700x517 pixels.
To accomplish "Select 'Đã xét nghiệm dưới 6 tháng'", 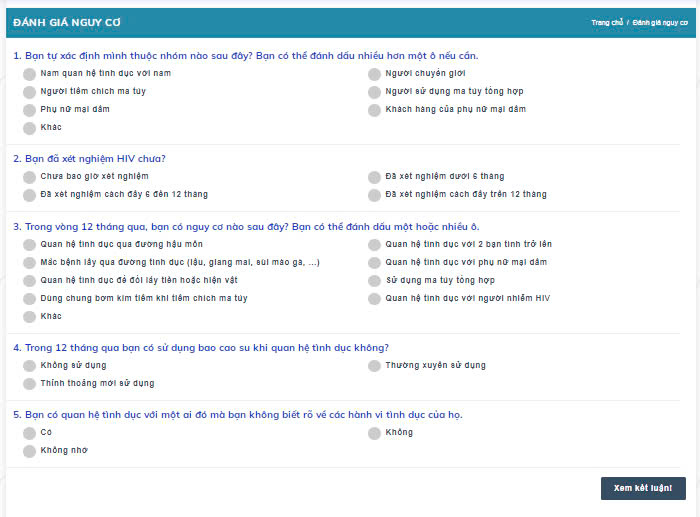I will point(374,177).
